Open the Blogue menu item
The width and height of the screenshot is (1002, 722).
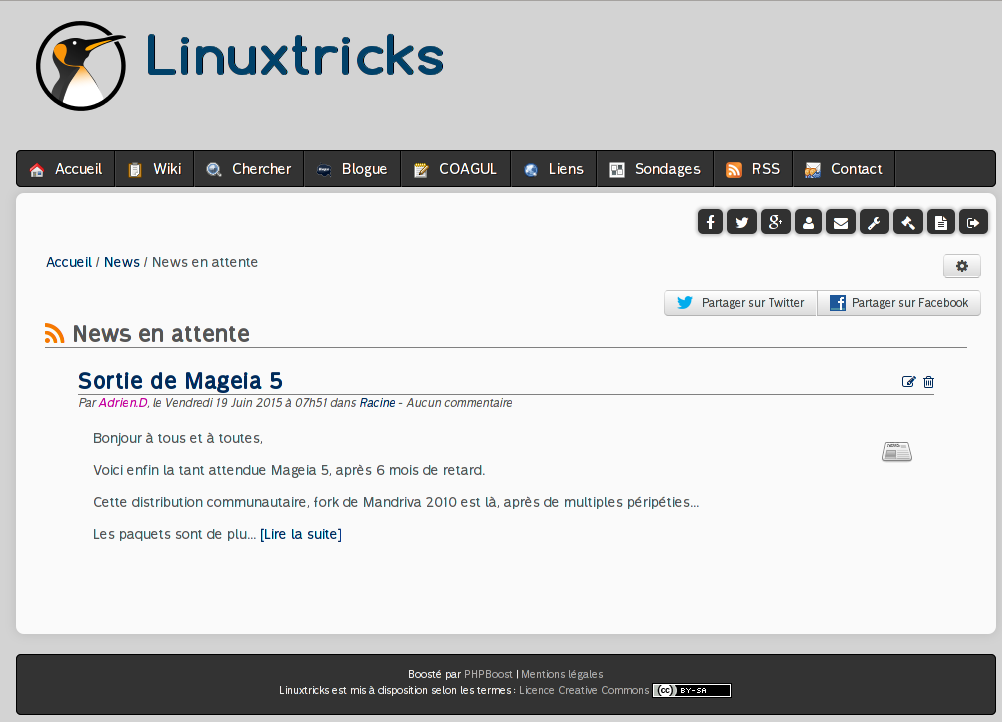pyautogui.click(x=352, y=169)
